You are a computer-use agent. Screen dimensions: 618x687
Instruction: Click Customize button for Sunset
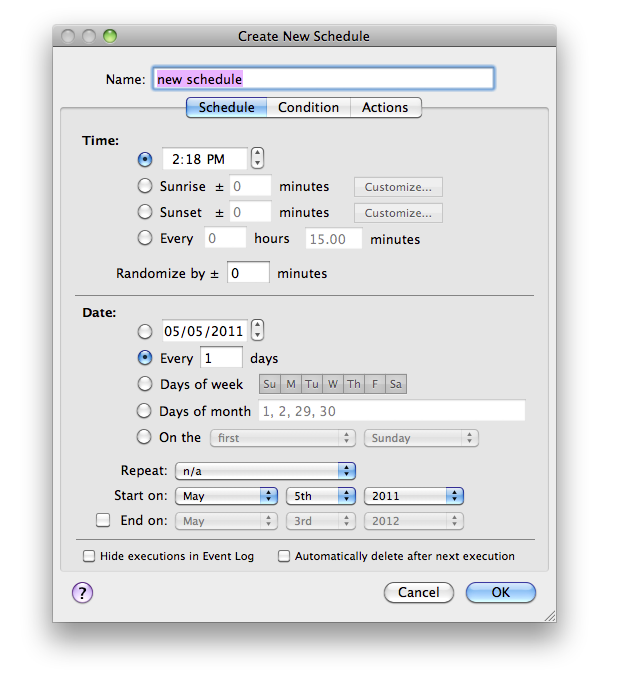pos(398,213)
